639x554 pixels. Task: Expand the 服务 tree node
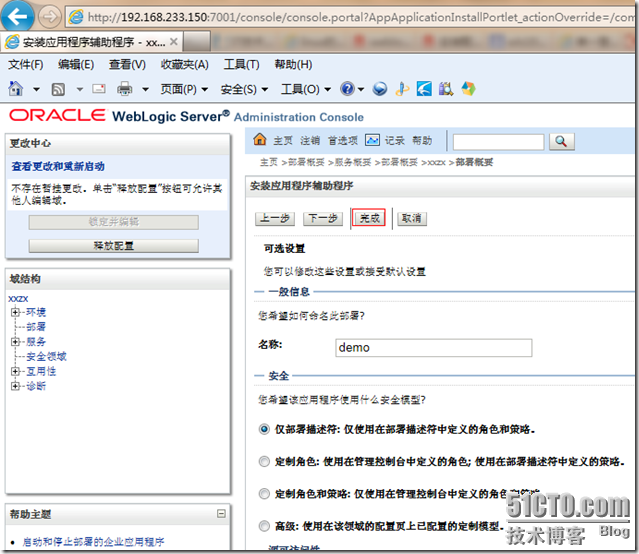tap(15, 342)
